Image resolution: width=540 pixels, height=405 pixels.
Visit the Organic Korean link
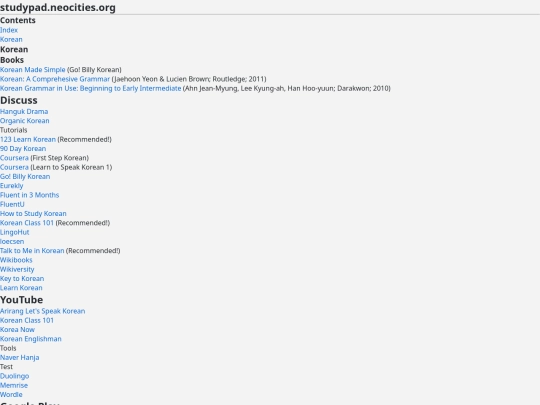24,121
